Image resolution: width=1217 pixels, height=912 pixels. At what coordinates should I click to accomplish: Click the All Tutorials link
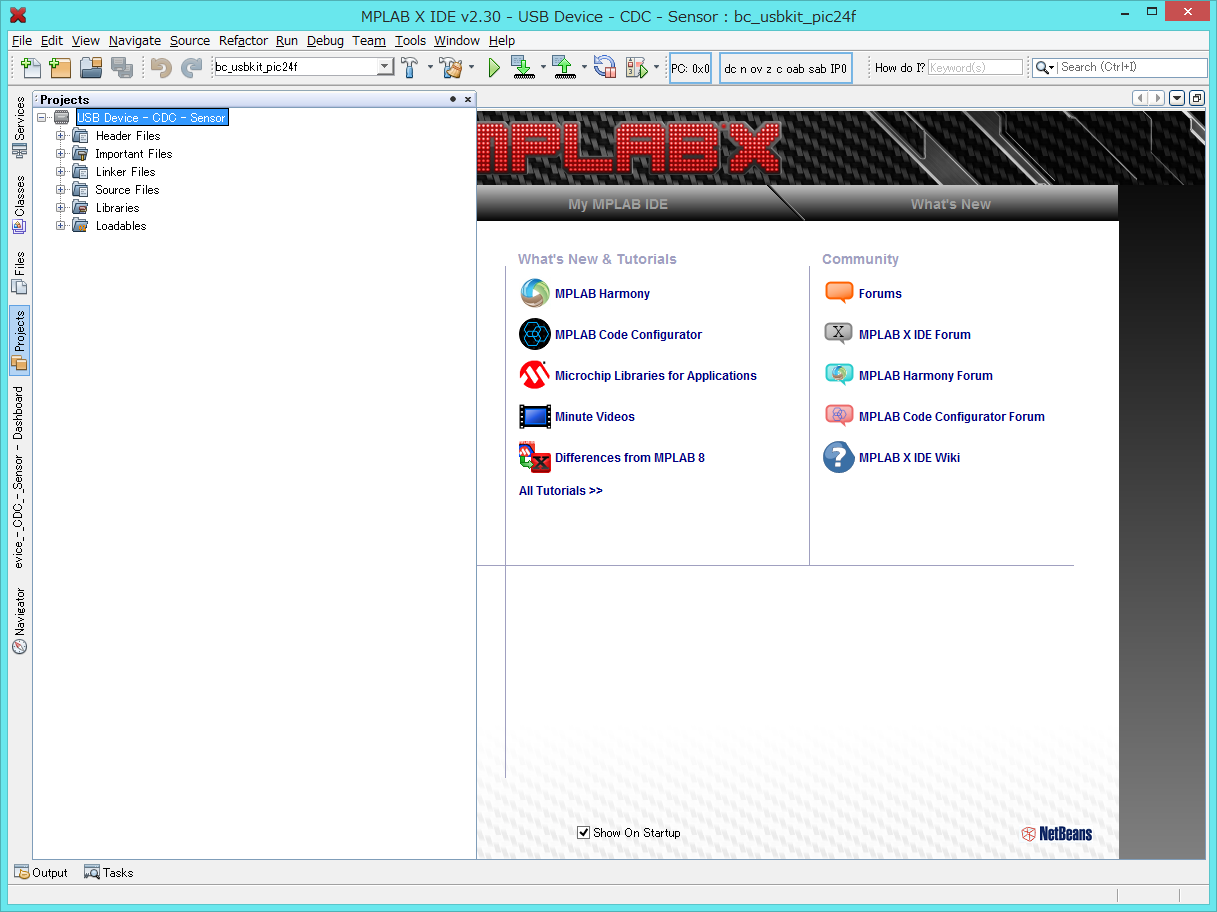point(560,491)
